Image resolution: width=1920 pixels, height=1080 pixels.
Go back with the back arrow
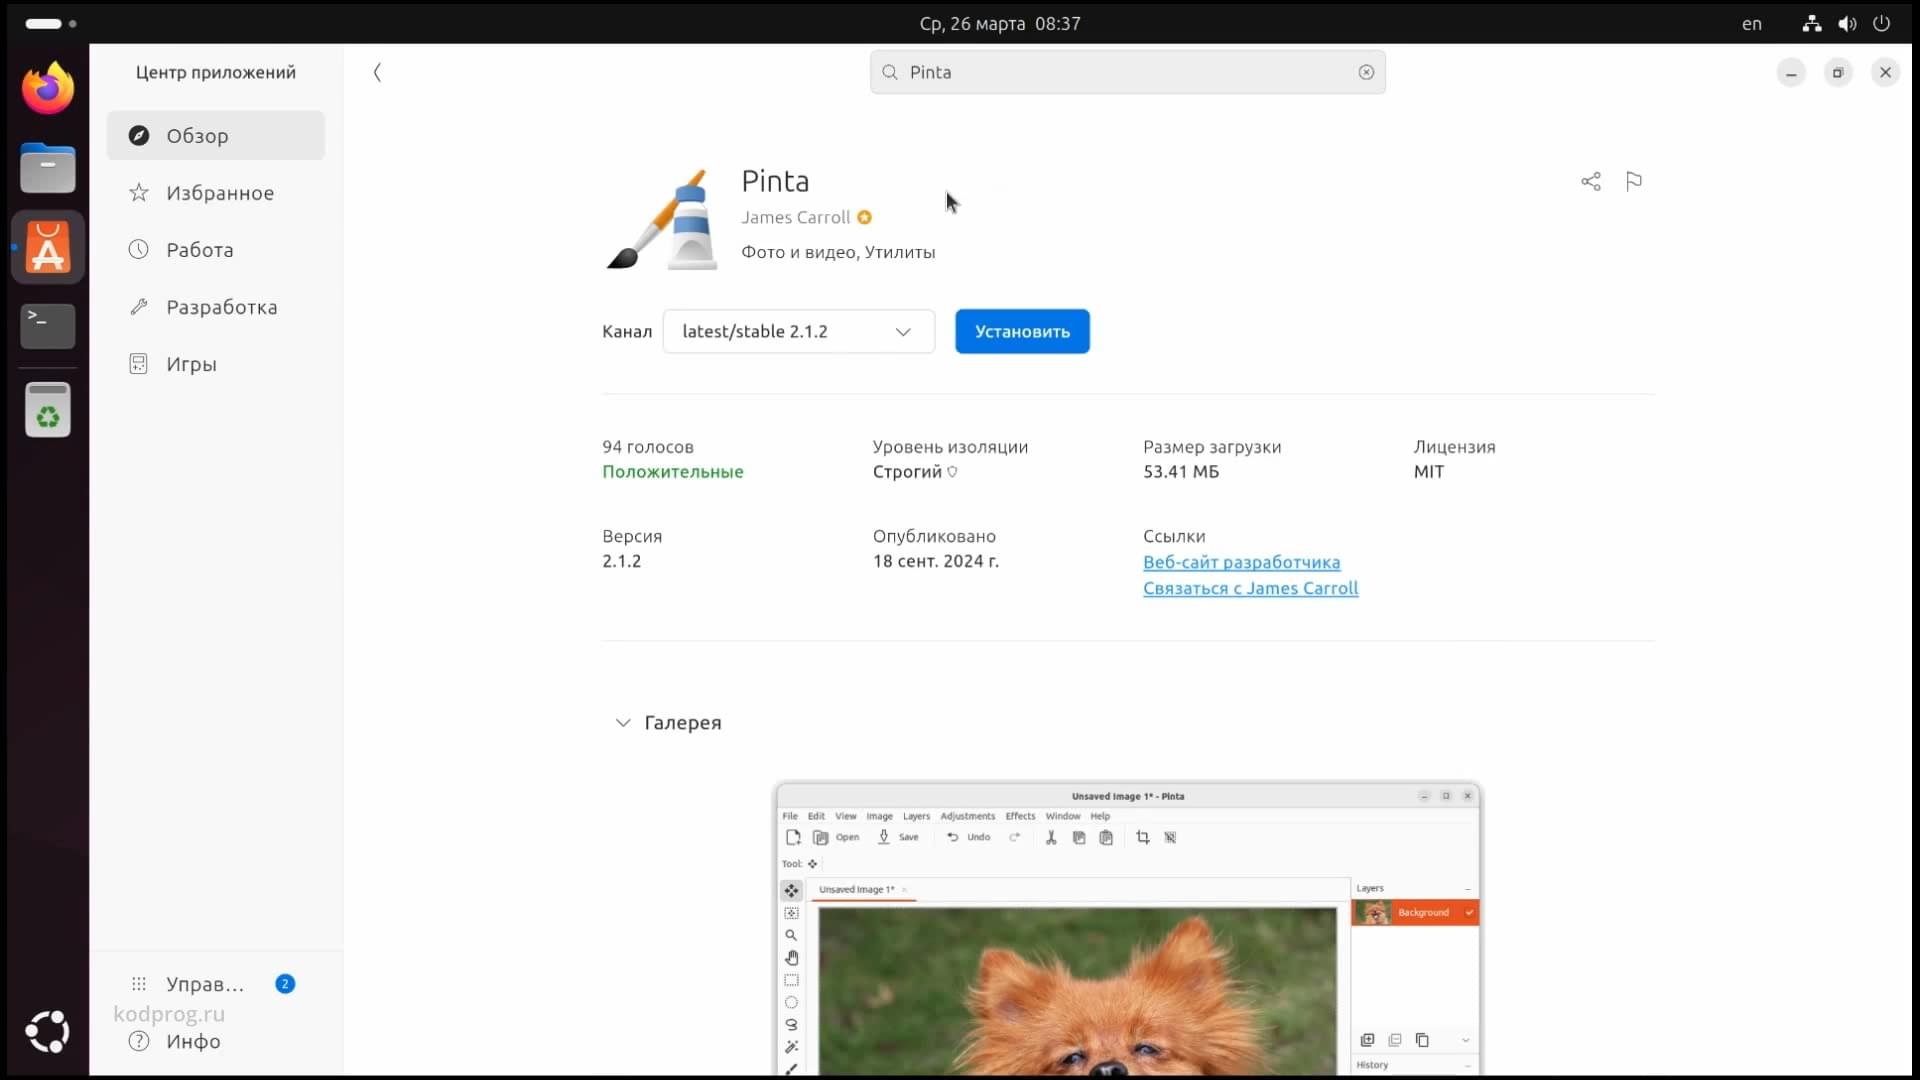coord(377,72)
